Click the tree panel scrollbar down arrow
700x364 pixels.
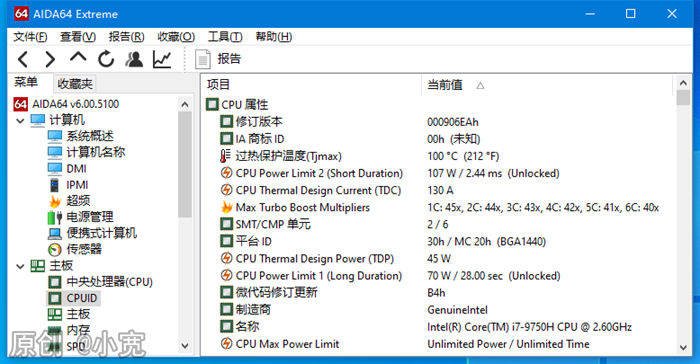point(185,346)
